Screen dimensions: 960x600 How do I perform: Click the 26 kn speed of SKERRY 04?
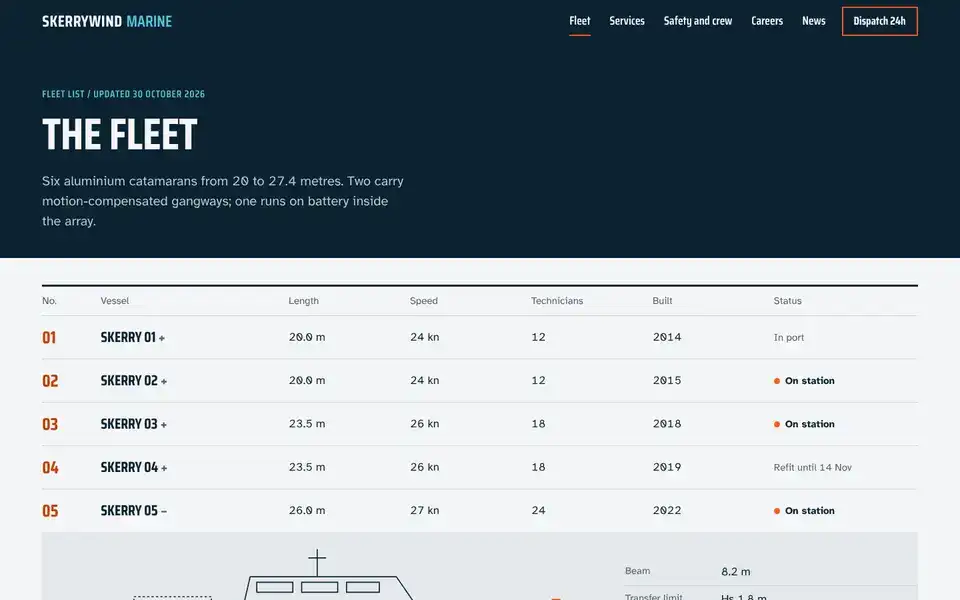pyautogui.click(x=424, y=467)
